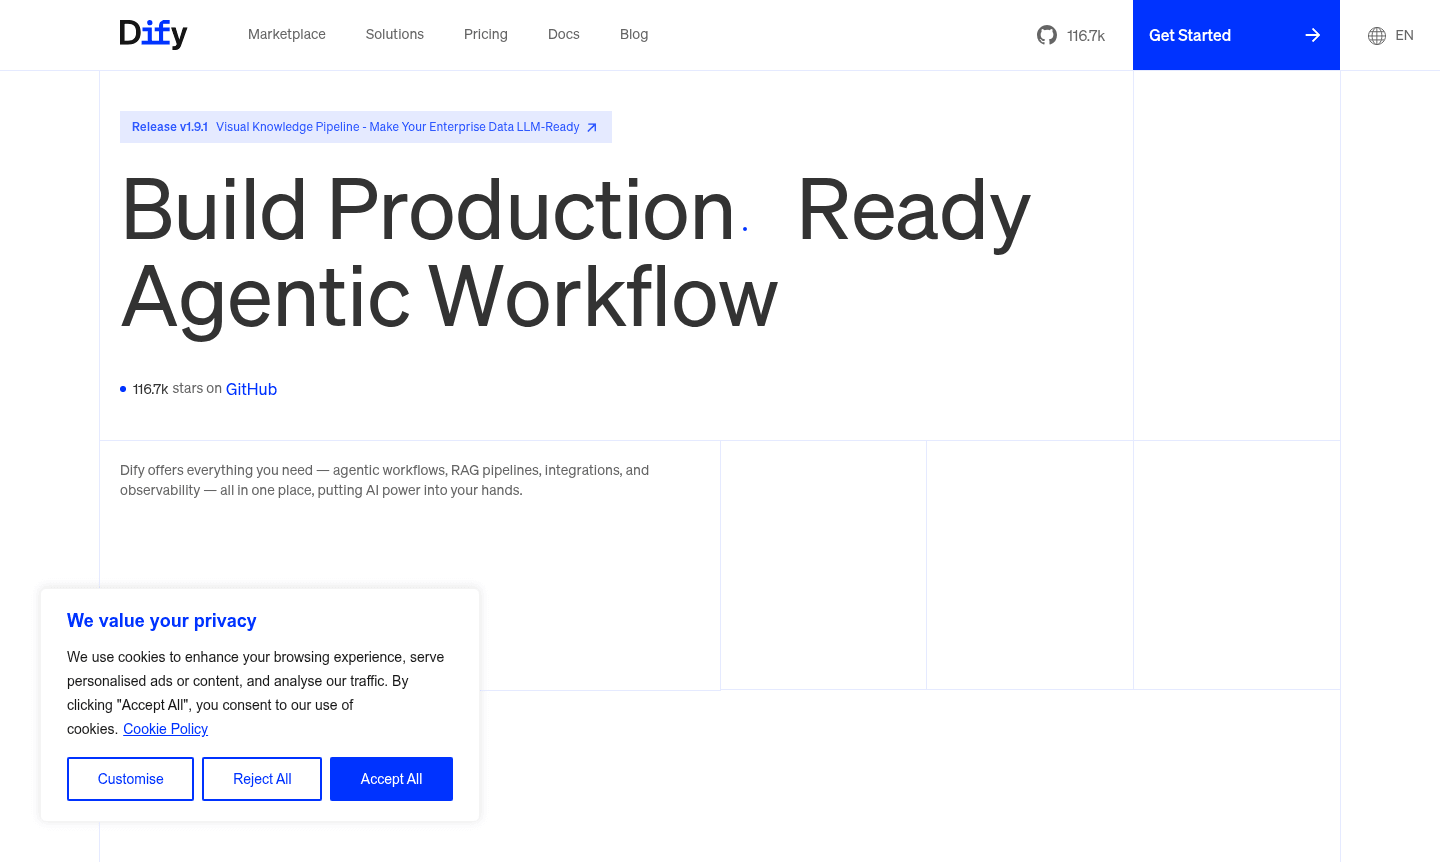Reject All cookies
This screenshot has height=862, width=1440.
pos(261,779)
